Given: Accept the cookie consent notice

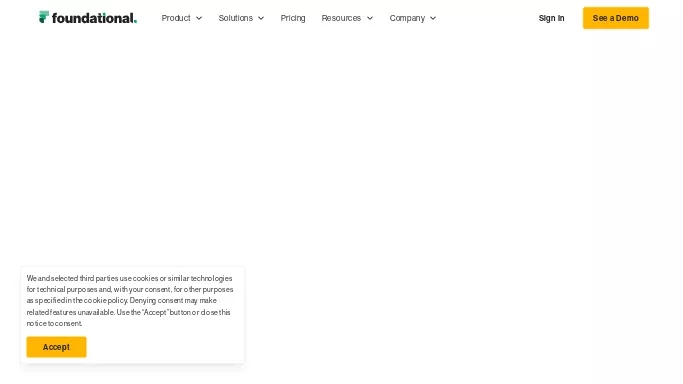Looking at the screenshot, I should [56, 347].
